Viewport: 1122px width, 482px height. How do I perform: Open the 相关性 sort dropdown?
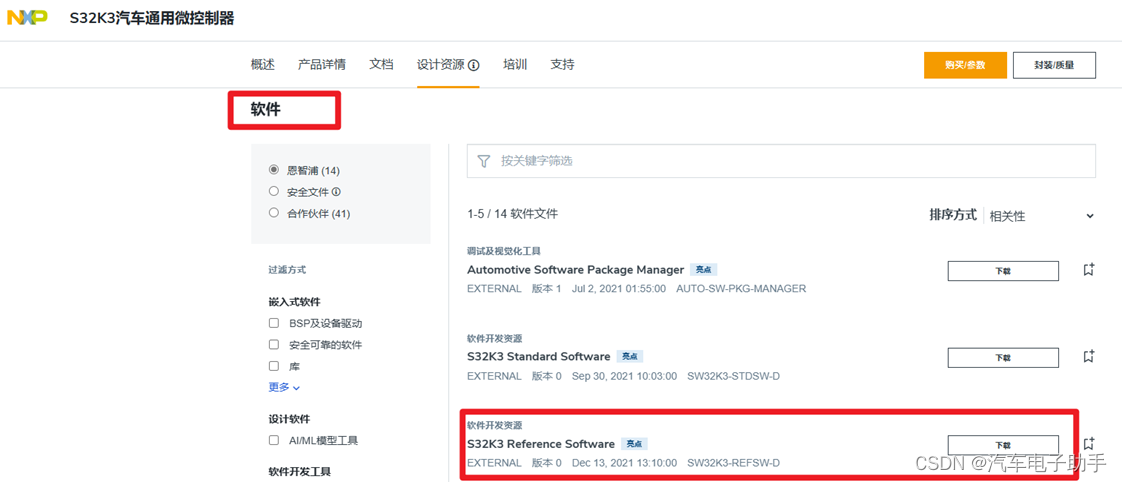pyautogui.click(x=1042, y=216)
